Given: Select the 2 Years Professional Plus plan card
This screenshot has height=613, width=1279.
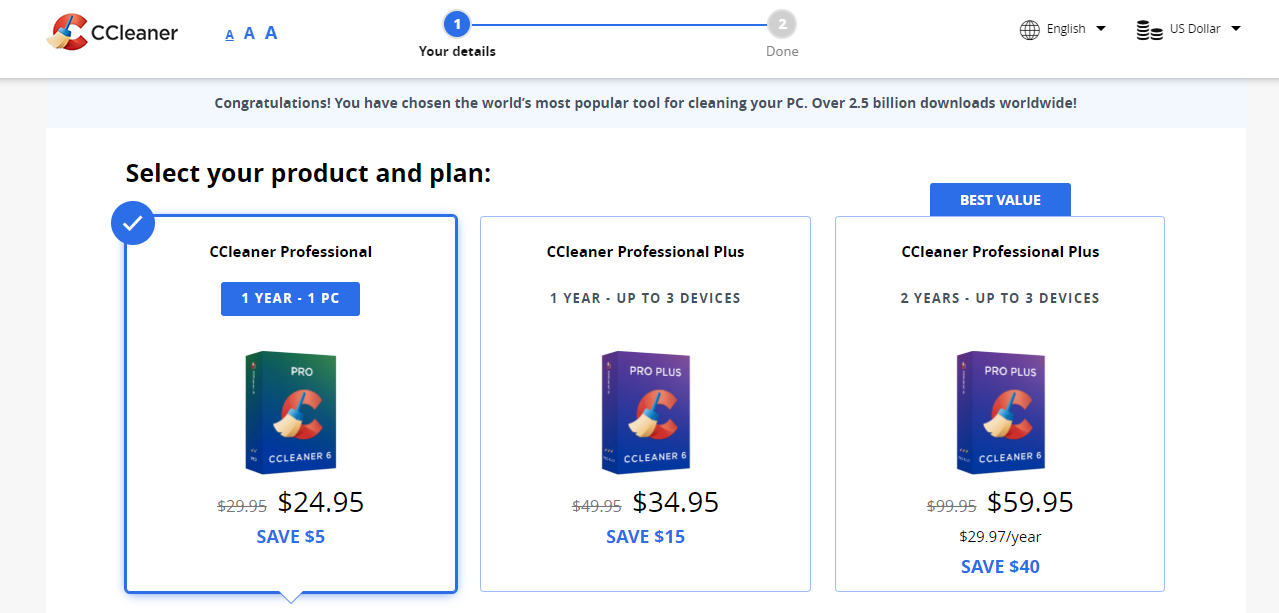Looking at the screenshot, I should 1000,404.
